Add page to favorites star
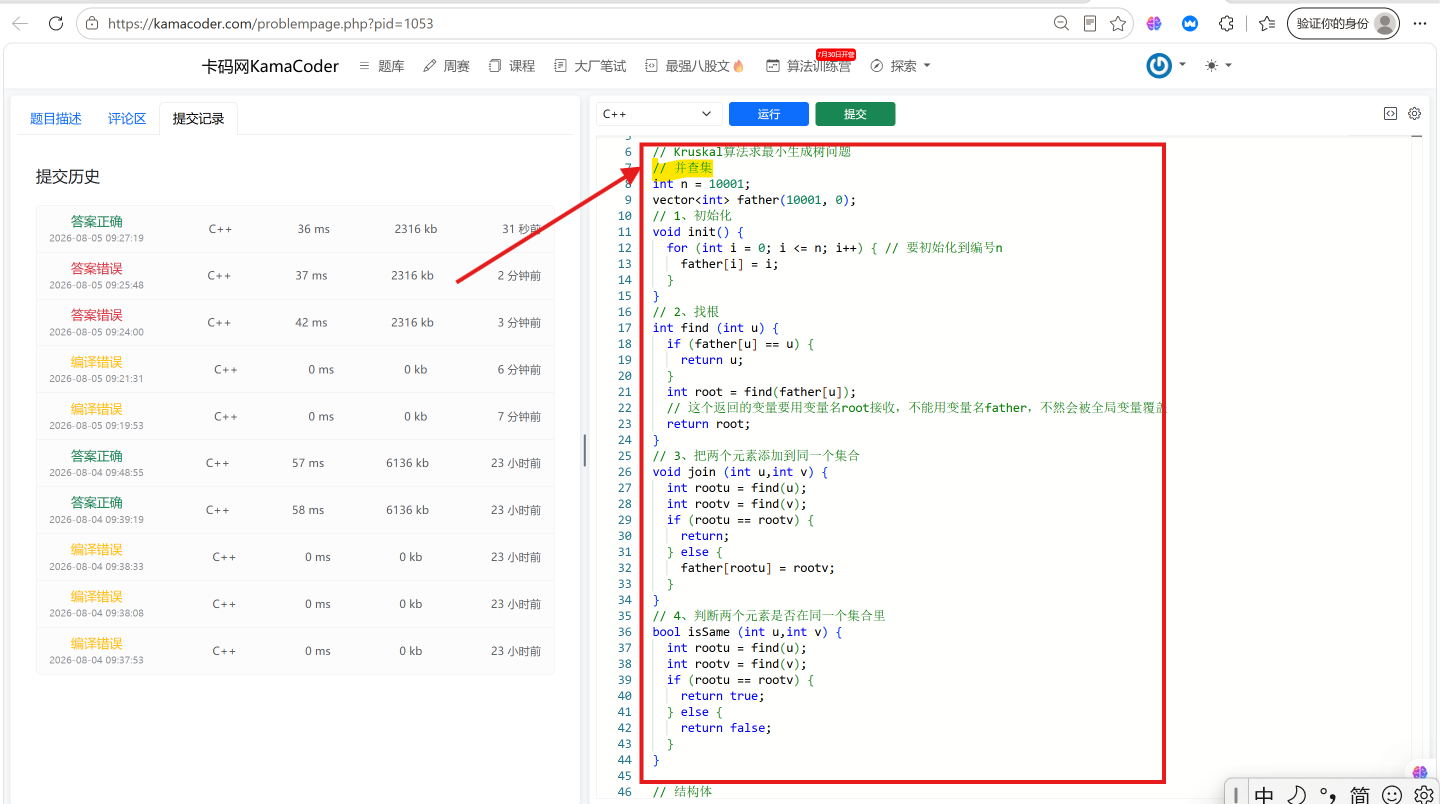 (1118, 23)
